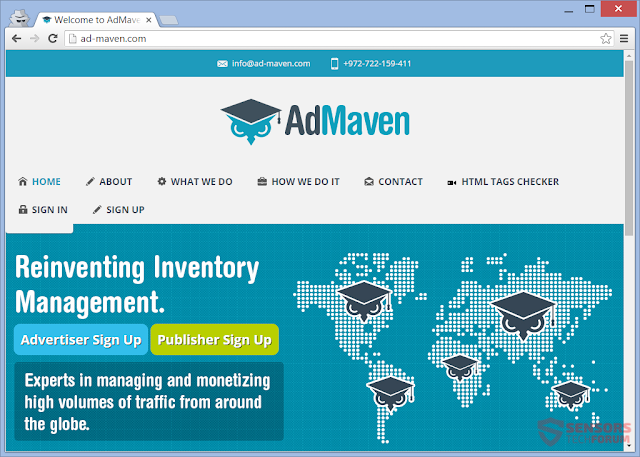Click the Advertiser Sign Up button
This screenshot has height=457, width=640.
[81, 339]
